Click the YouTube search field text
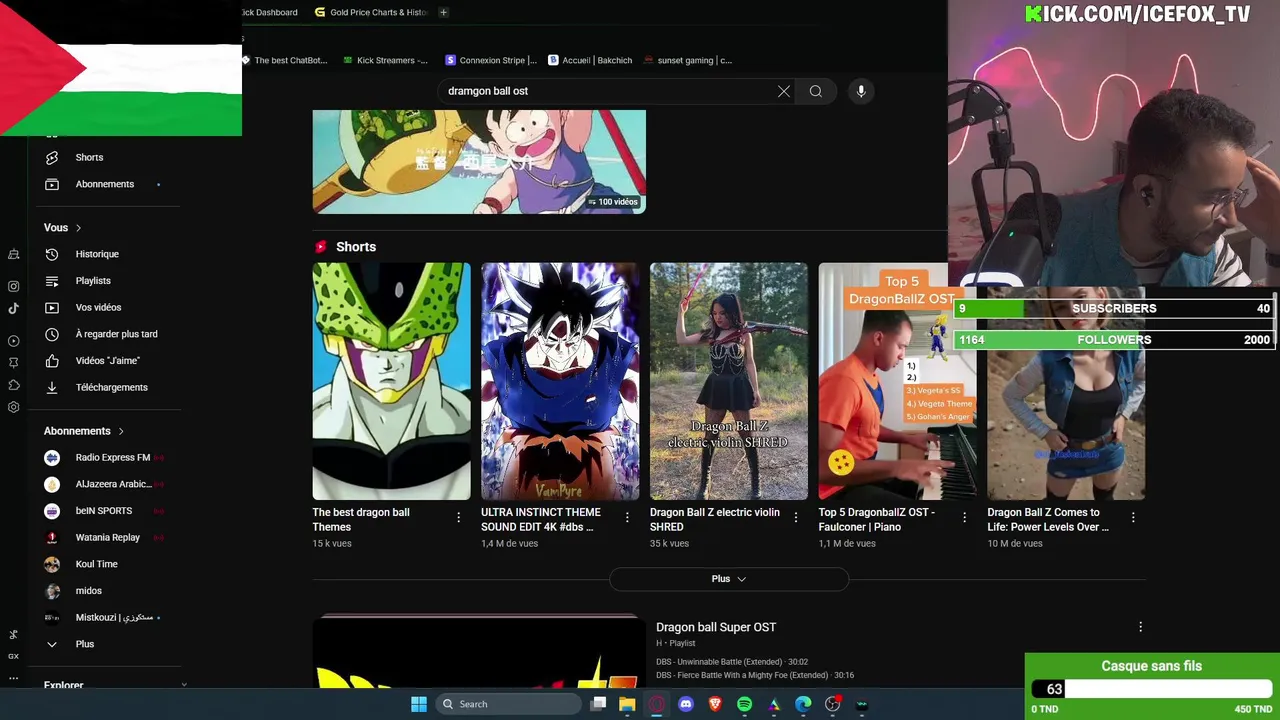1280x720 pixels. [x=488, y=91]
